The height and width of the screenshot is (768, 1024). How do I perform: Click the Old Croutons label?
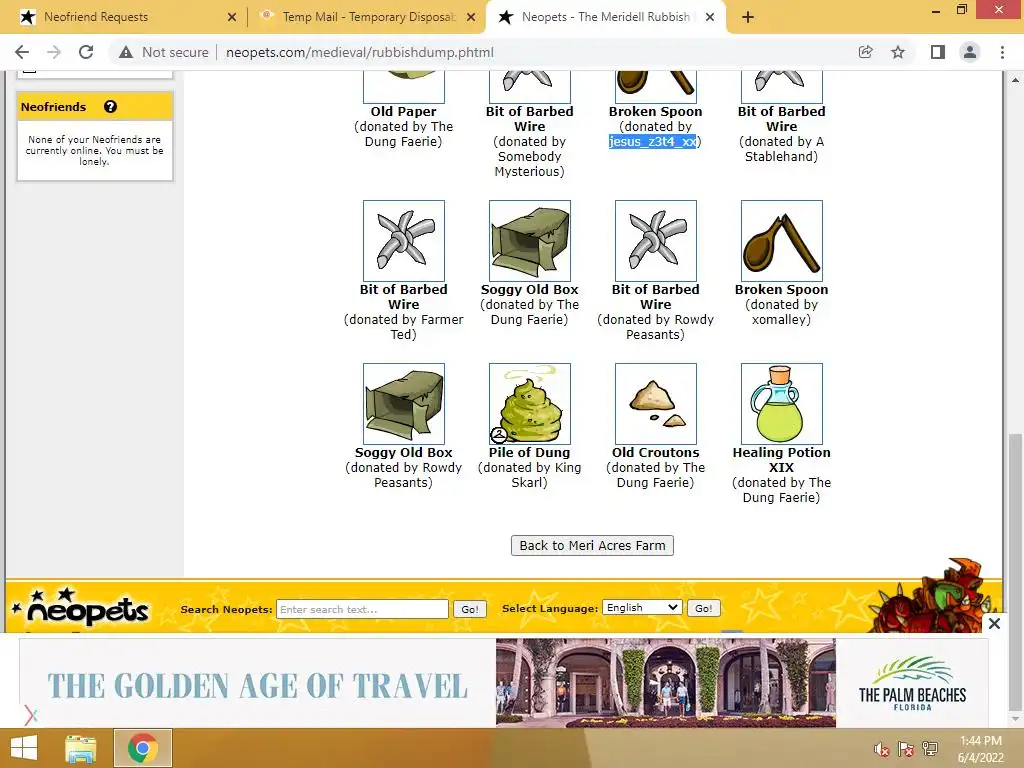click(x=656, y=452)
